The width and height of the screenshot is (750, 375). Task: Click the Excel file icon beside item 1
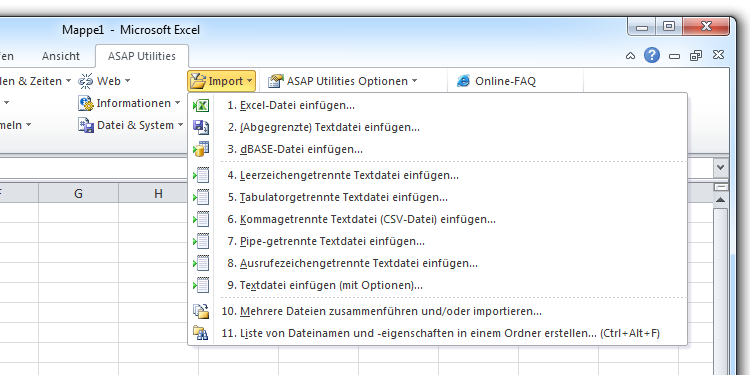(x=201, y=105)
